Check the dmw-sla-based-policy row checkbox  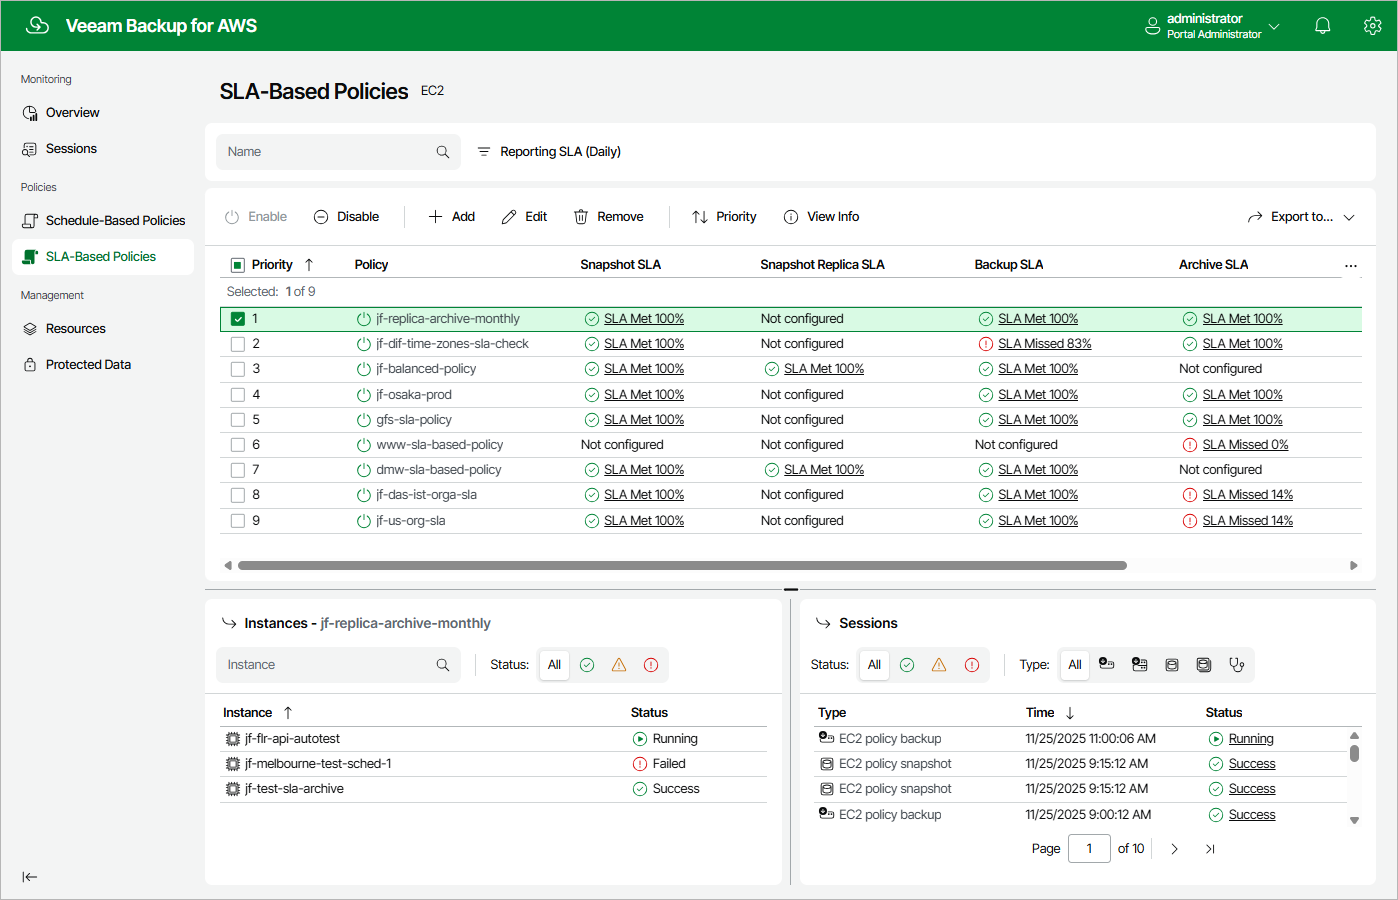click(x=238, y=470)
